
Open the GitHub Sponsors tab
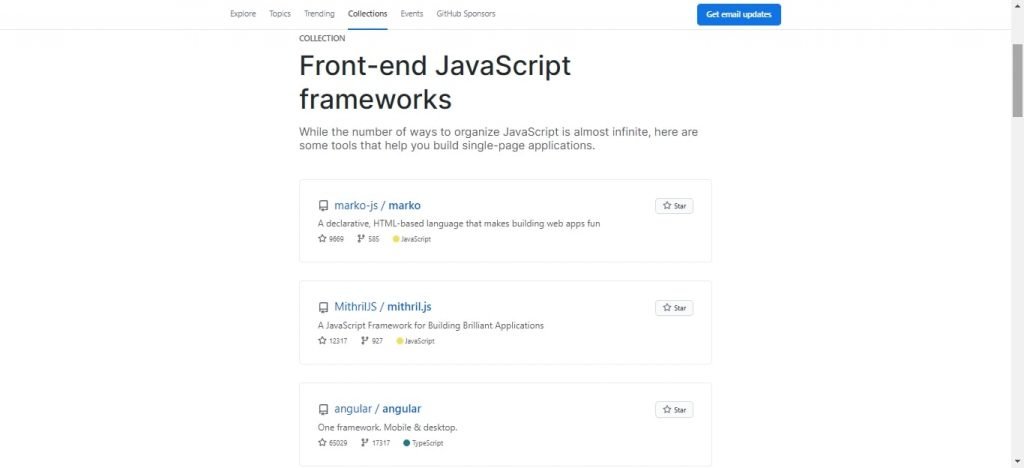point(466,14)
